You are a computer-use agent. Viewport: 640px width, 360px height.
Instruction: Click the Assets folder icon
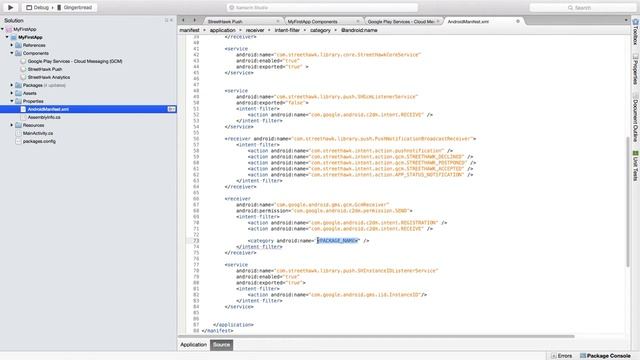pos(18,93)
